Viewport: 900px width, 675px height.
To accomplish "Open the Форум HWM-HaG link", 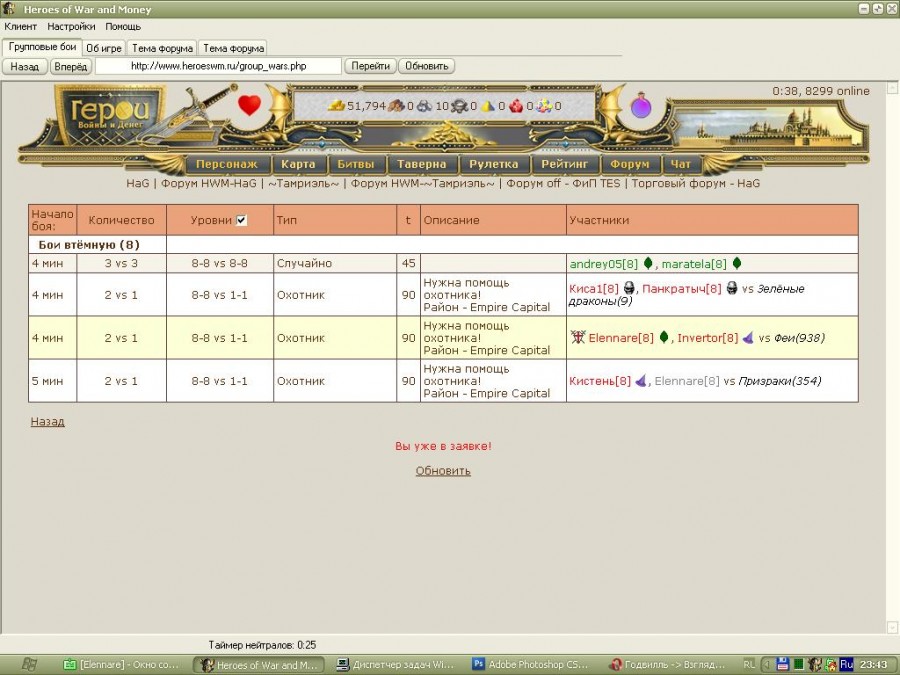I will click(209, 183).
